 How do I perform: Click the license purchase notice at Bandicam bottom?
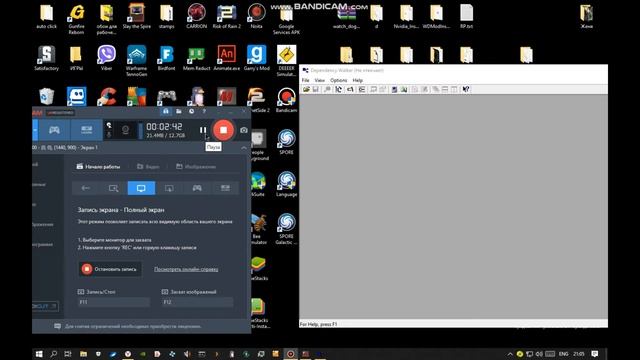[133, 327]
